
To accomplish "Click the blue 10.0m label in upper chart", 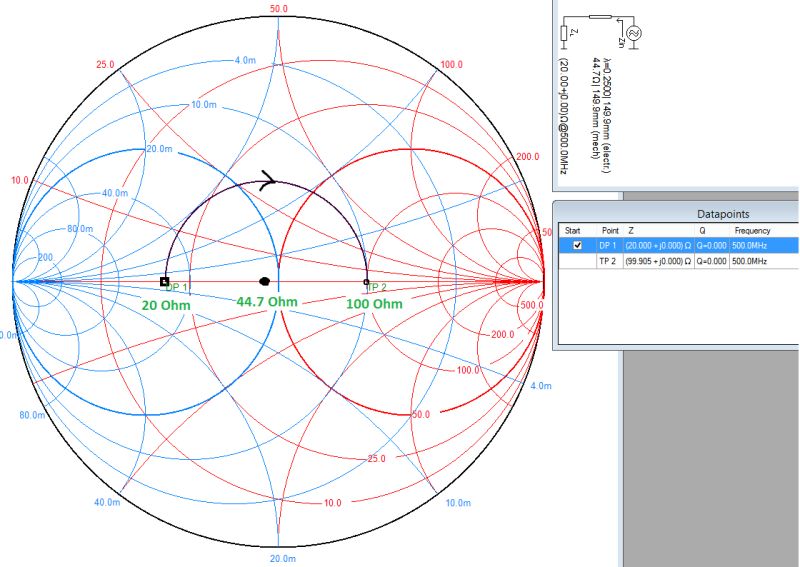I will click(204, 105).
